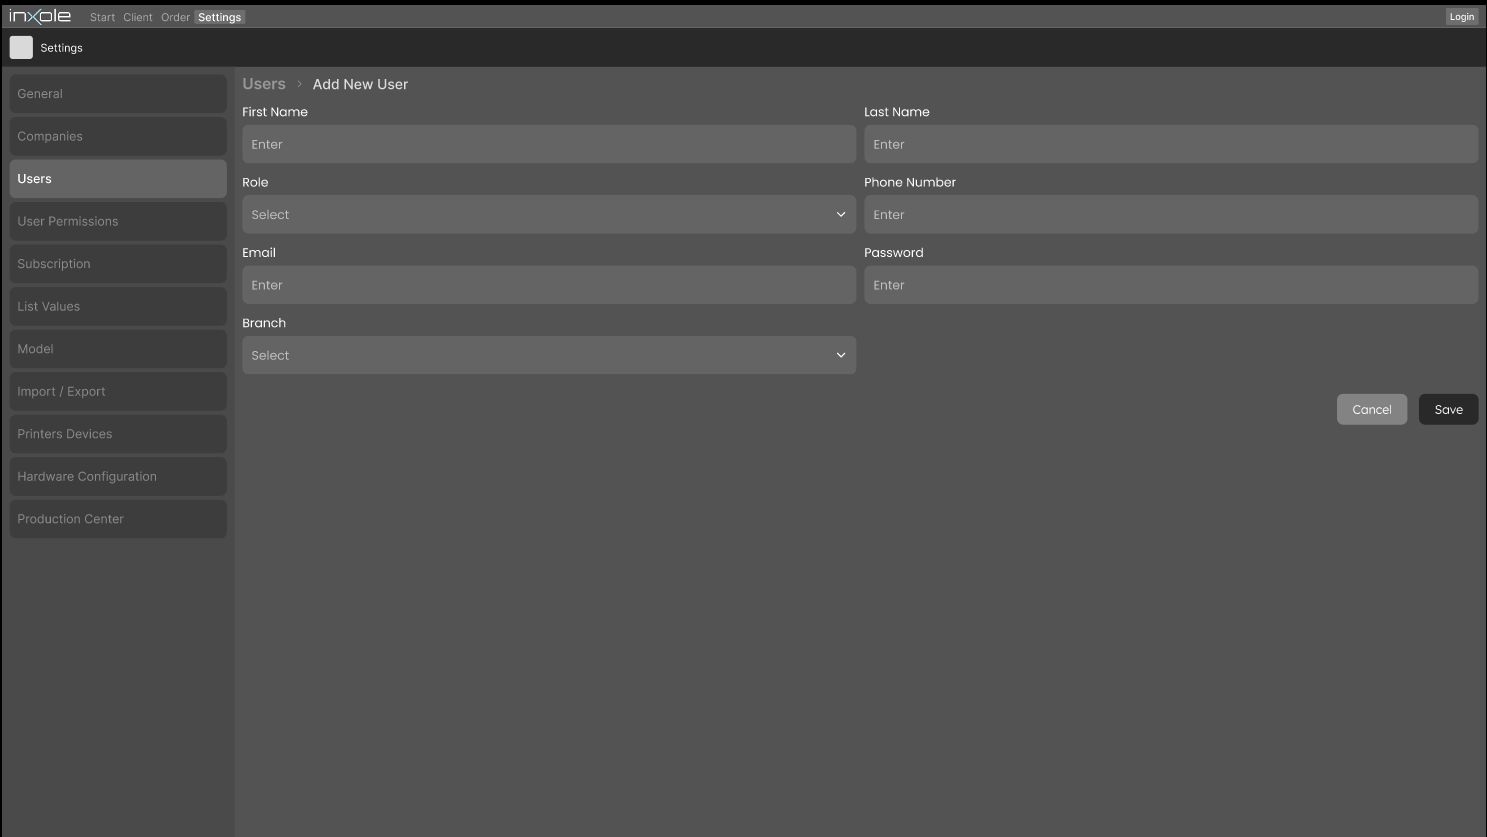Open the Start menu item

coord(102,17)
